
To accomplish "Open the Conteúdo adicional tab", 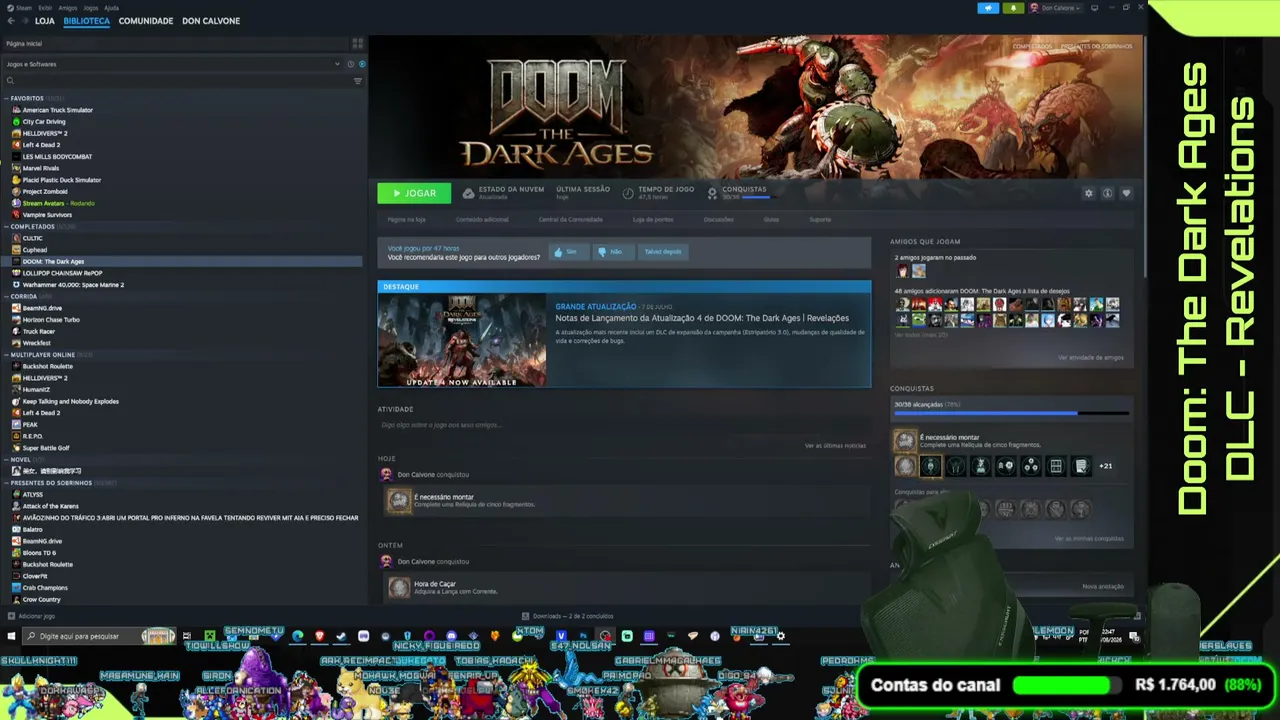I will [x=482, y=220].
